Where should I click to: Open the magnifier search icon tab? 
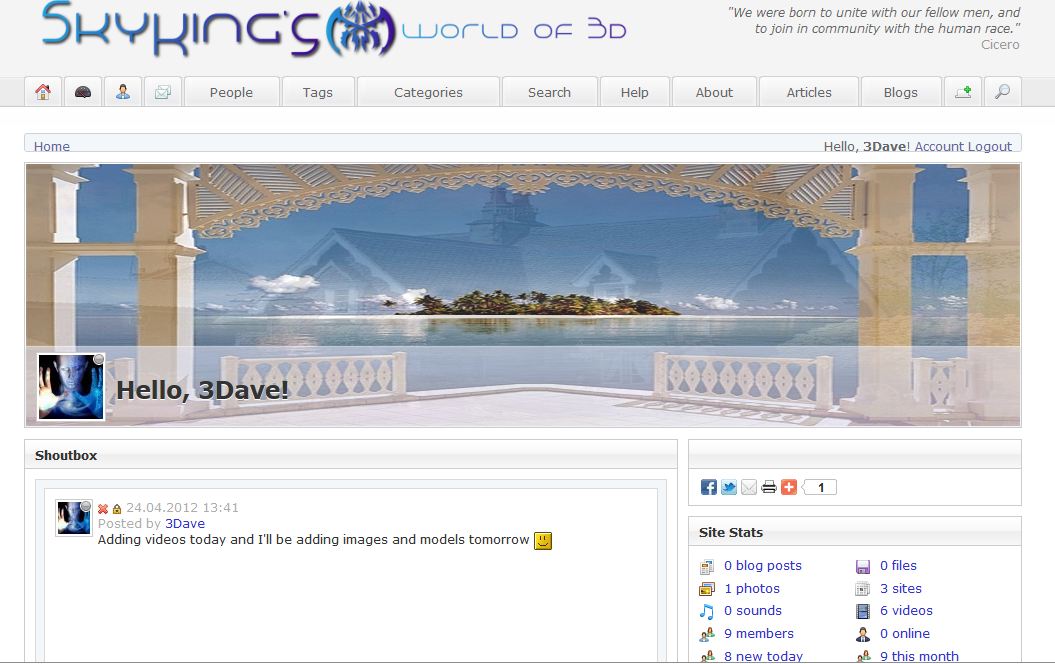tap(1003, 92)
